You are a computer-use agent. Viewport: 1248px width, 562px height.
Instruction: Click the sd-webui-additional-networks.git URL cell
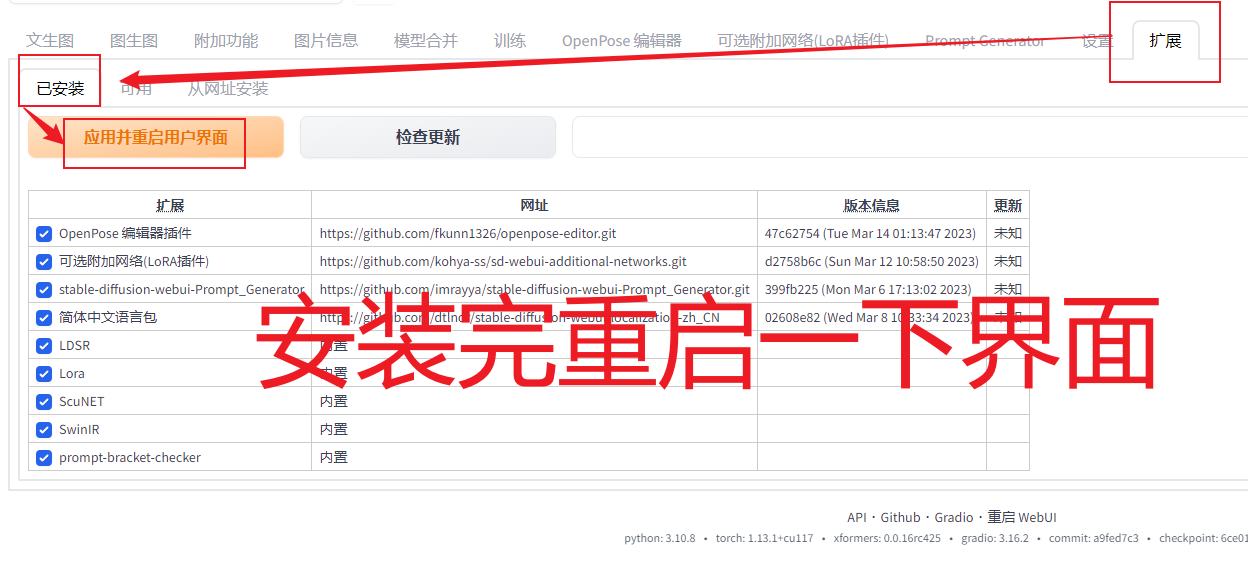[534, 261]
